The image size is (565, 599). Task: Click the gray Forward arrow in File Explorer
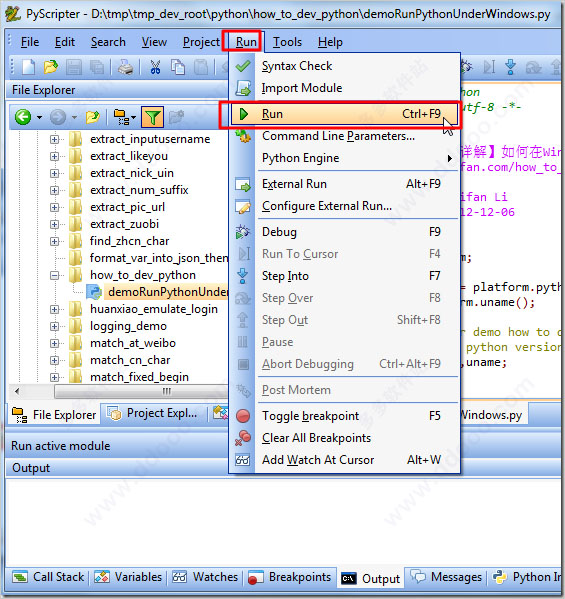click(58, 117)
